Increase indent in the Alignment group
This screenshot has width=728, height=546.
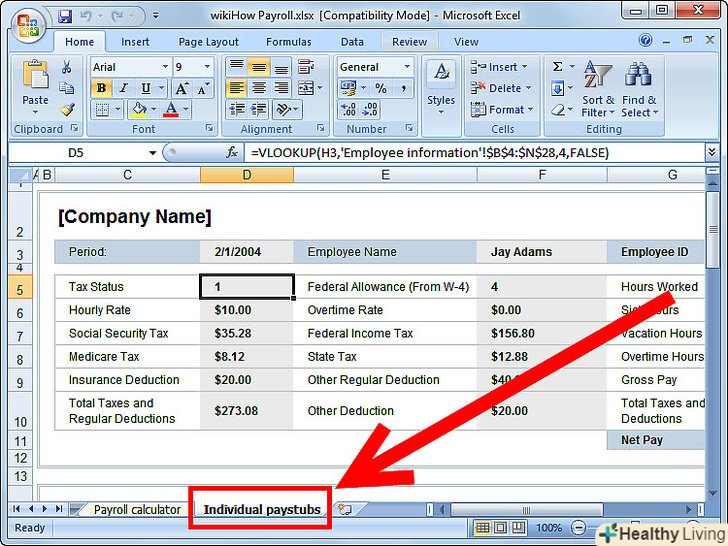(259, 110)
